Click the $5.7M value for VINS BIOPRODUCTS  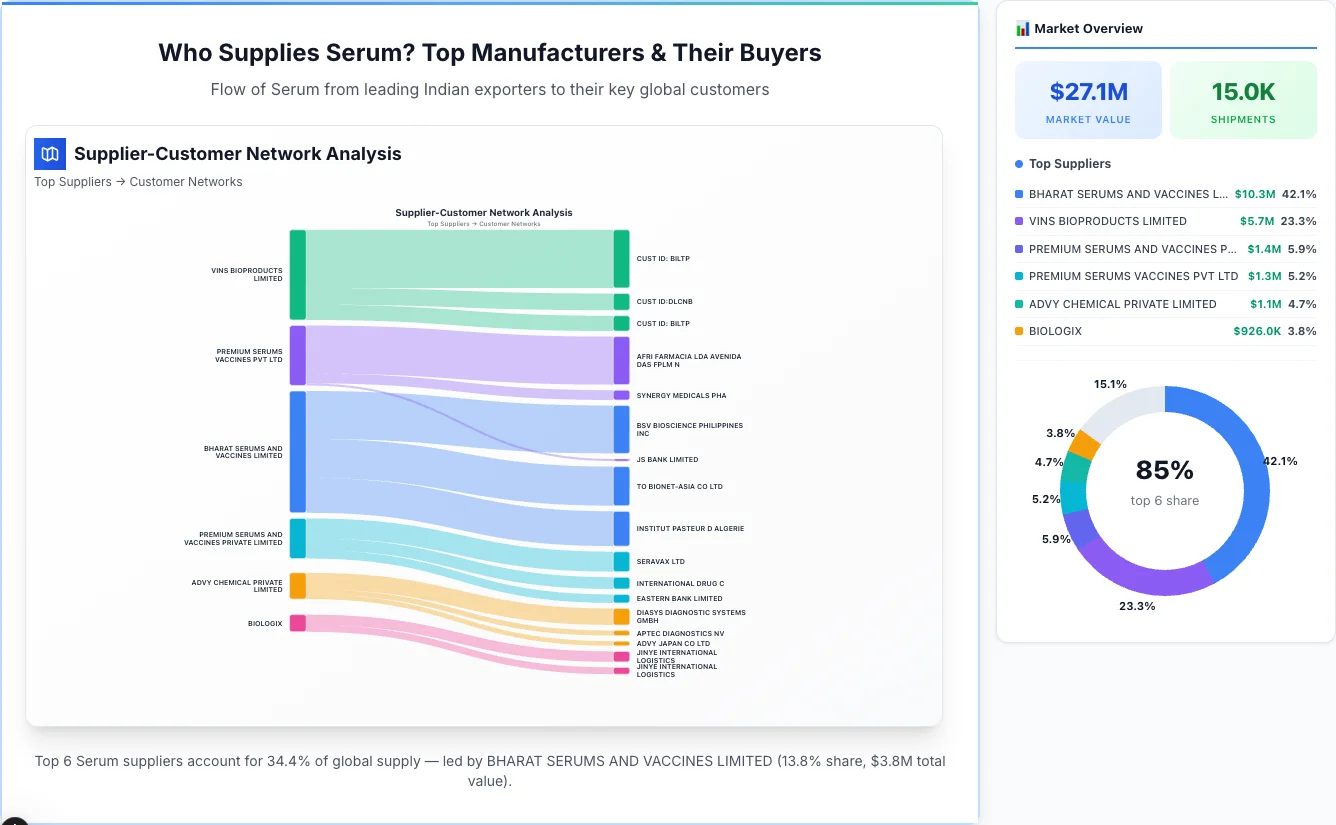(x=1258, y=221)
